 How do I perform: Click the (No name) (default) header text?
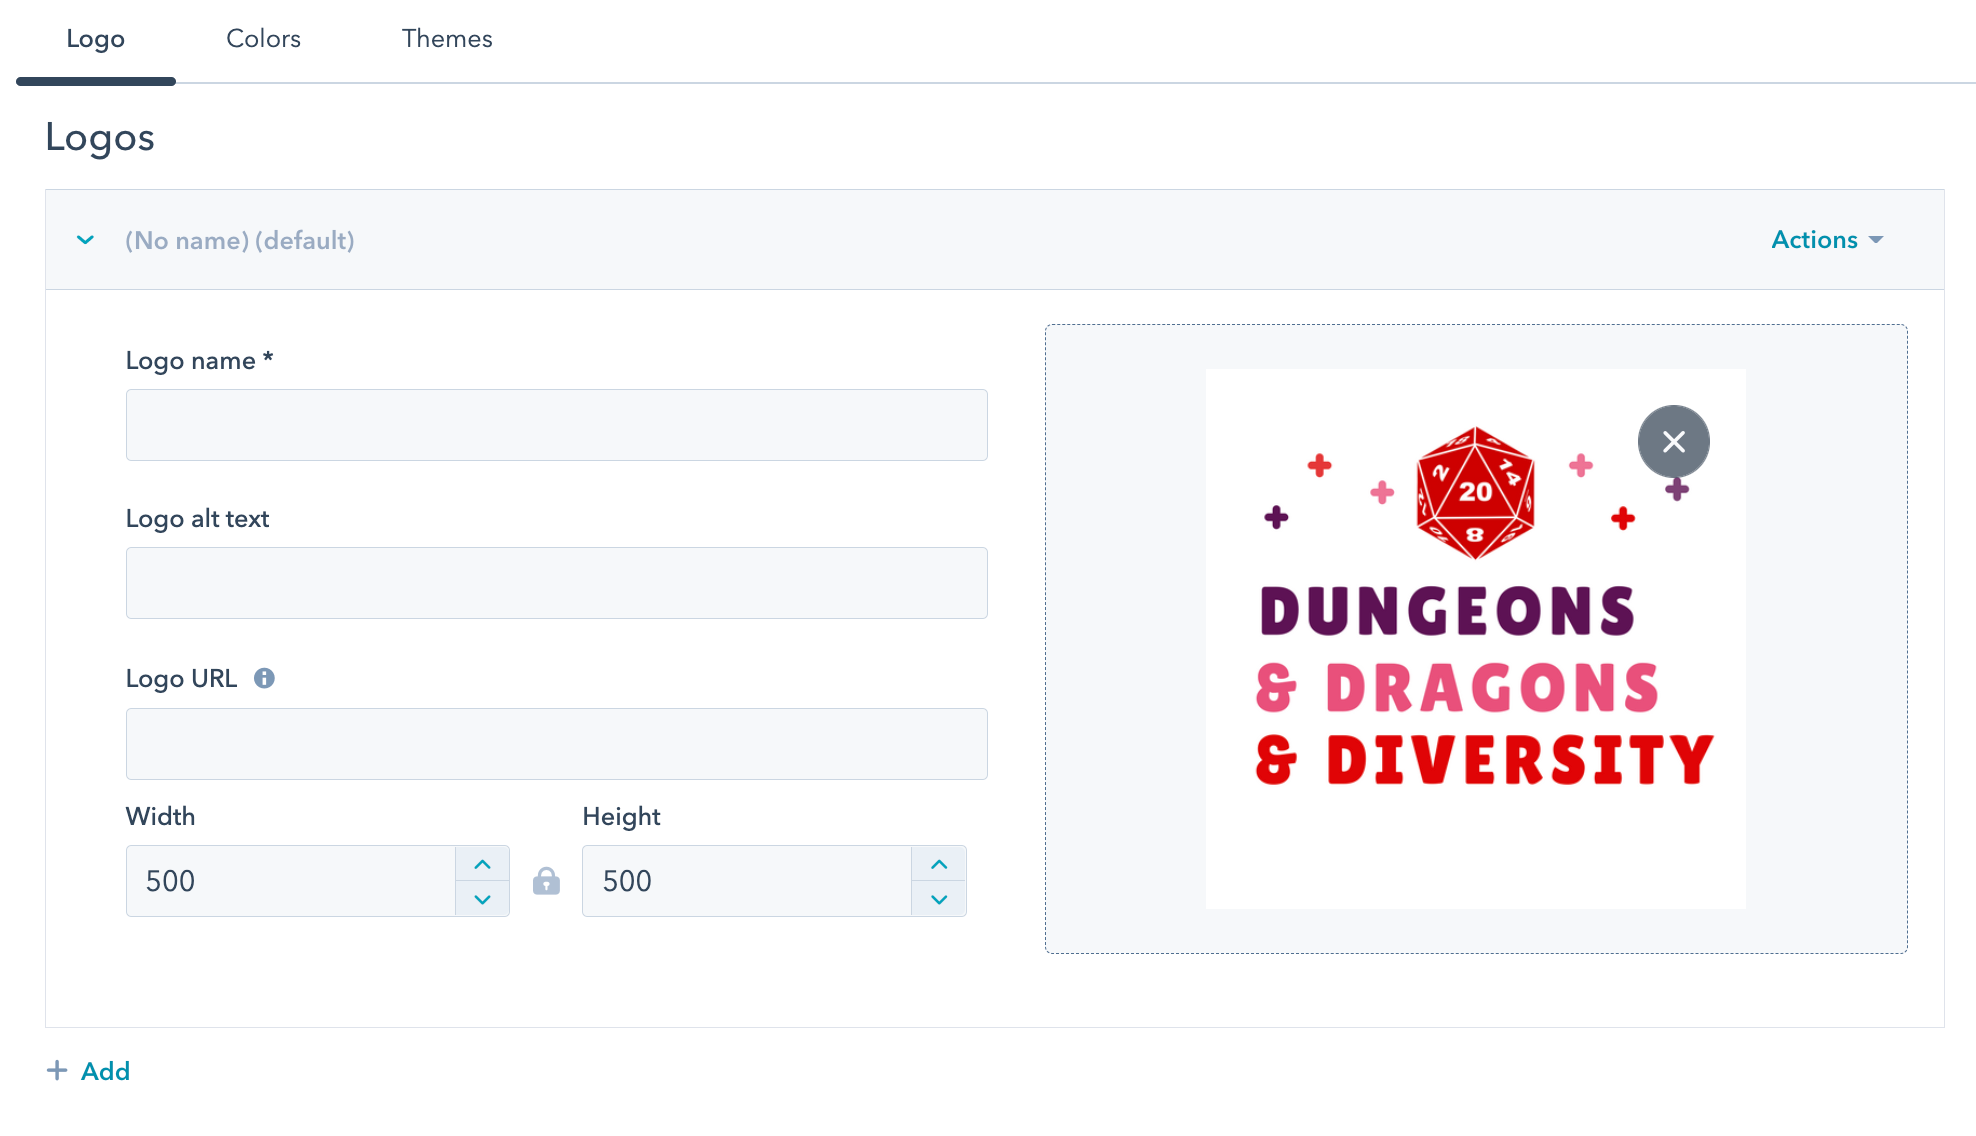(240, 240)
